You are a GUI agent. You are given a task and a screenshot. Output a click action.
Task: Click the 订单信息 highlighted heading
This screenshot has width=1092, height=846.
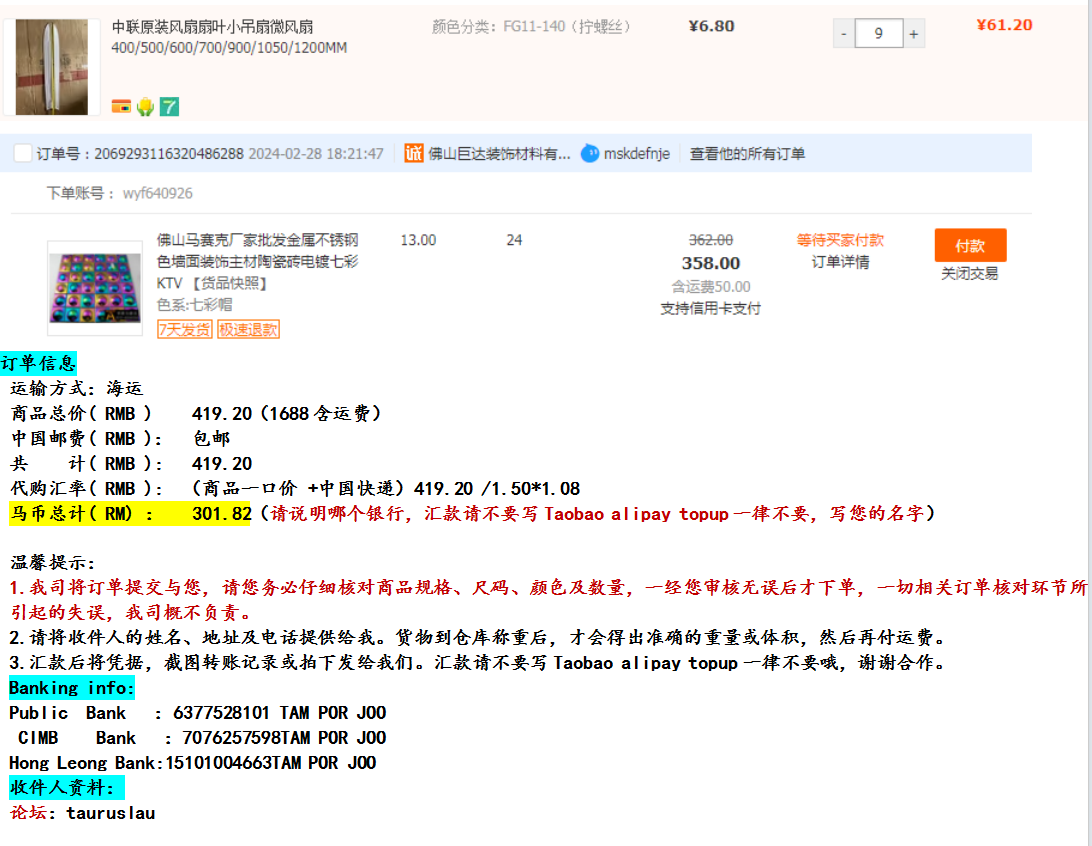point(38,363)
